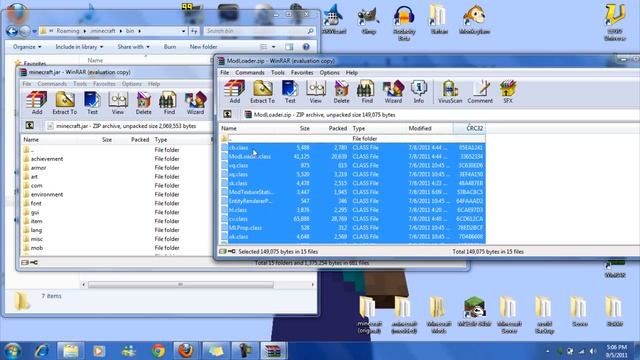Open Include in library dropdown
The image size is (640, 360).
tap(79, 47)
